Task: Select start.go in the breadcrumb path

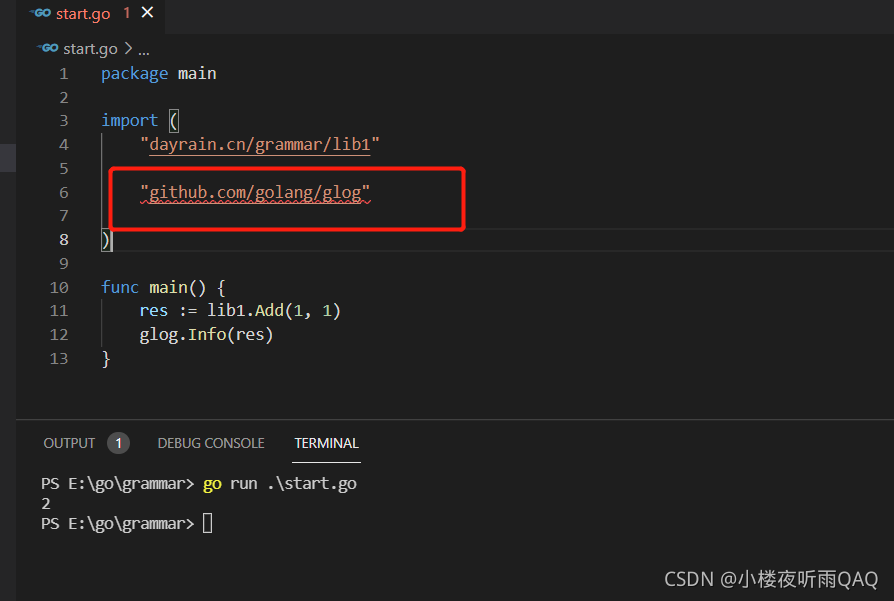Action: tap(90, 48)
